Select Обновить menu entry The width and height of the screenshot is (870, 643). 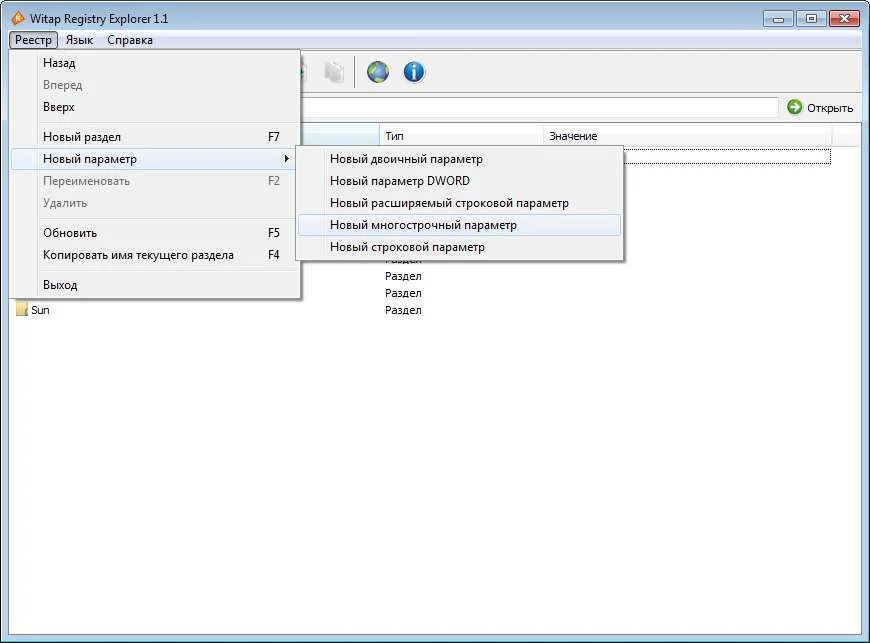(155, 232)
